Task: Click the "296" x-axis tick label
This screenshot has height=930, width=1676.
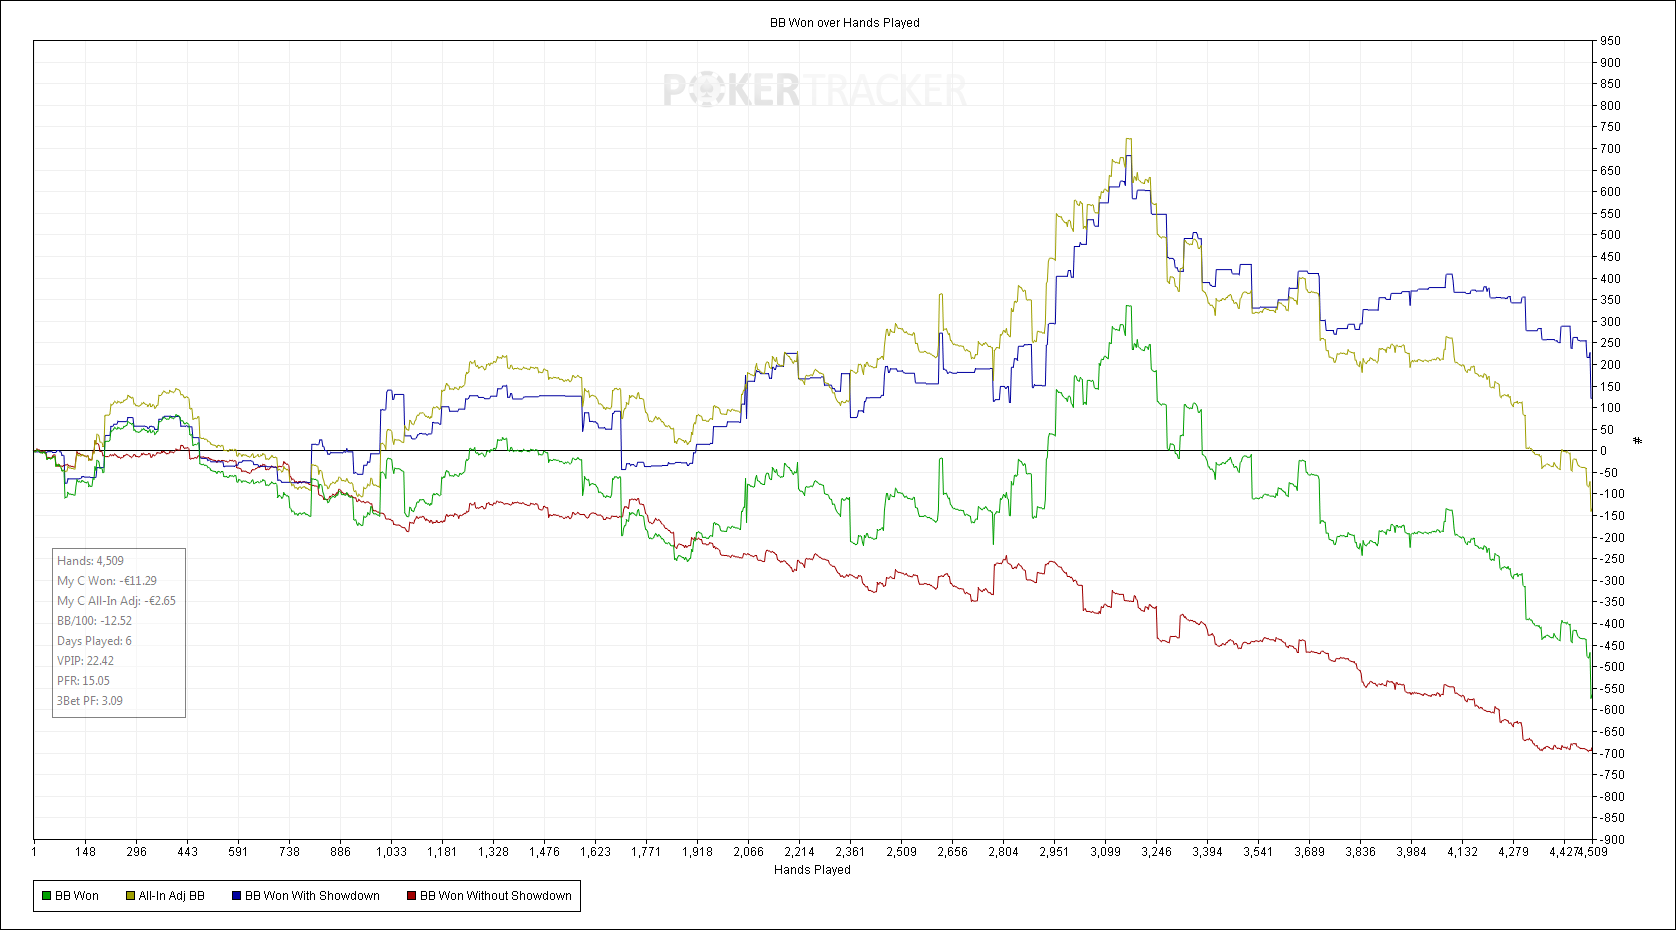Action: tap(136, 852)
